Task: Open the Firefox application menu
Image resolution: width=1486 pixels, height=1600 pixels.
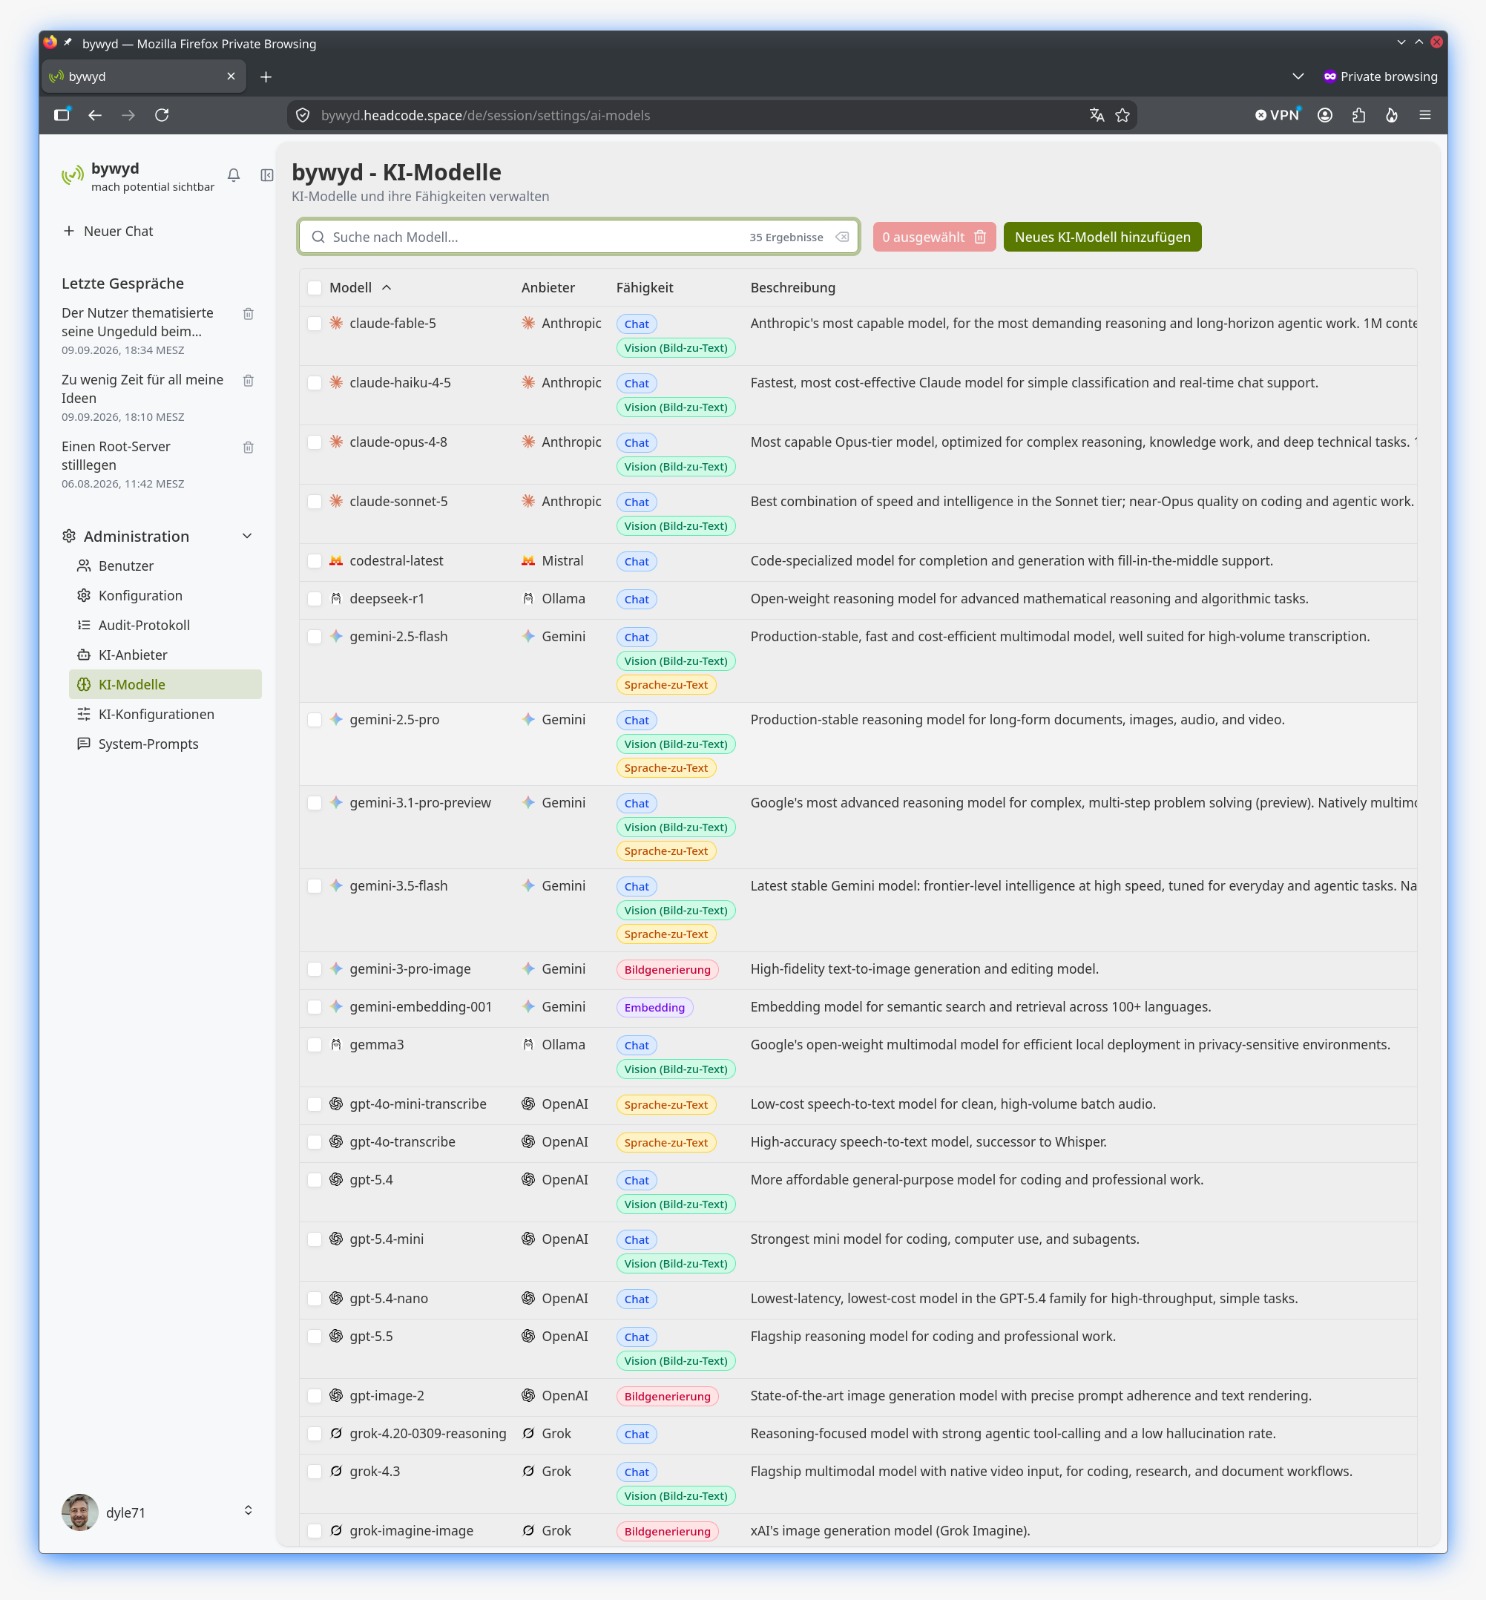Action: (x=1425, y=115)
